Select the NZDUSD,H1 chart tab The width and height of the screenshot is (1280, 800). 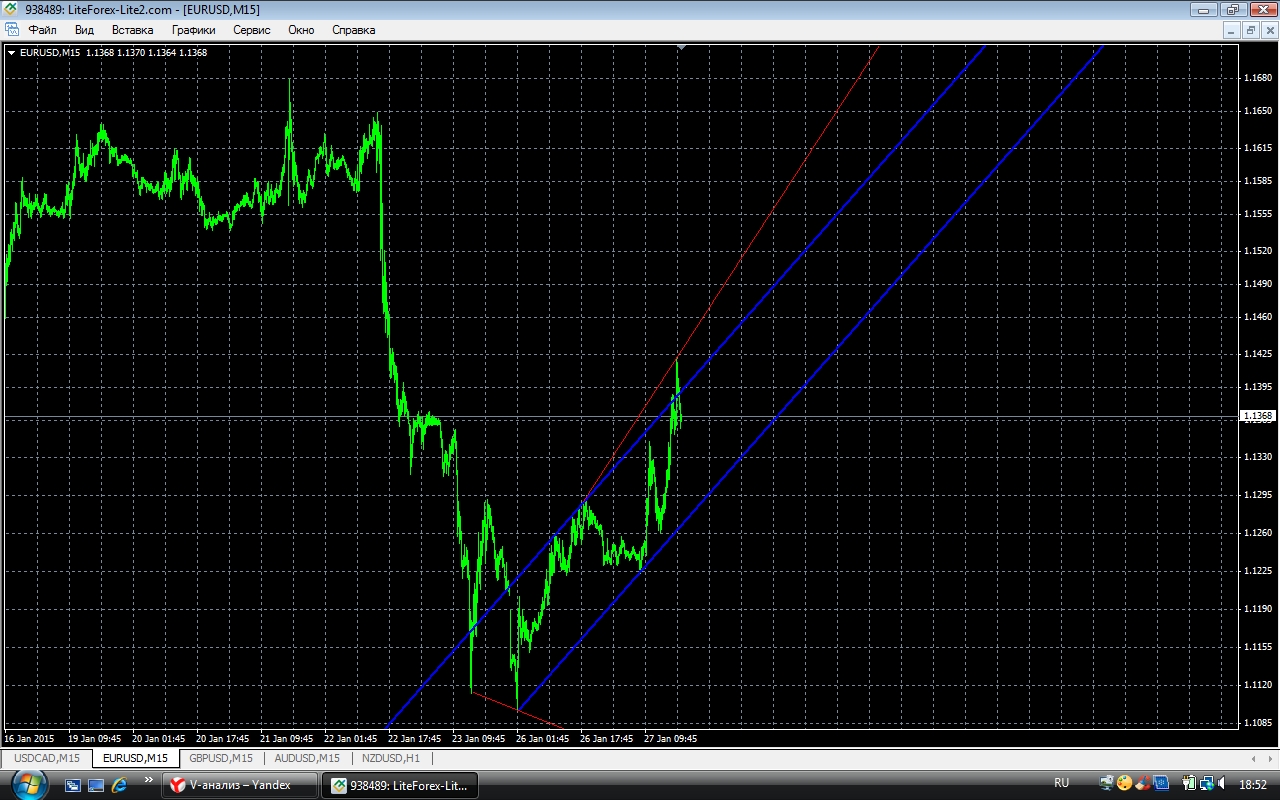(391, 758)
